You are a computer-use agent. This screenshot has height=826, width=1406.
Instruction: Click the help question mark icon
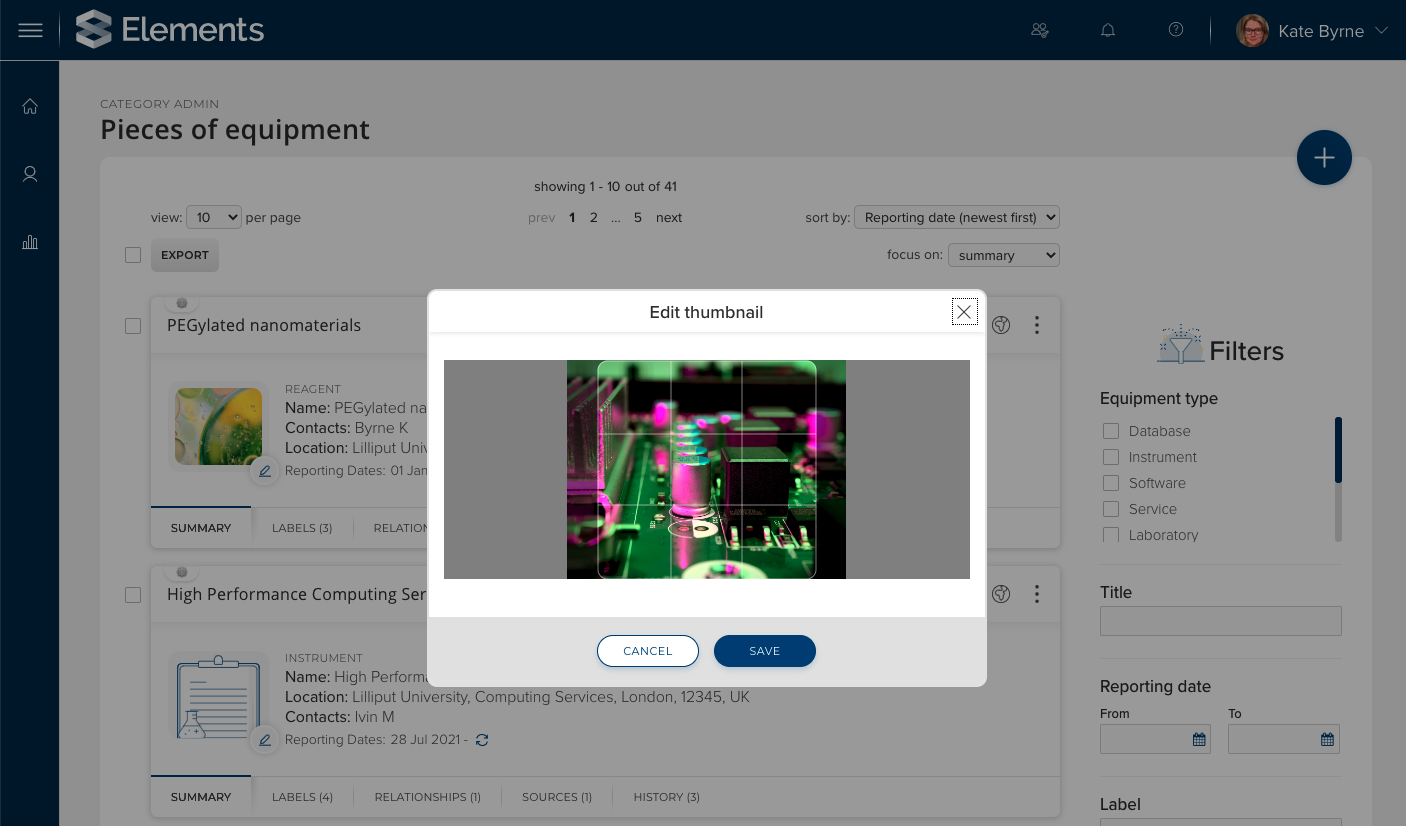(1176, 30)
